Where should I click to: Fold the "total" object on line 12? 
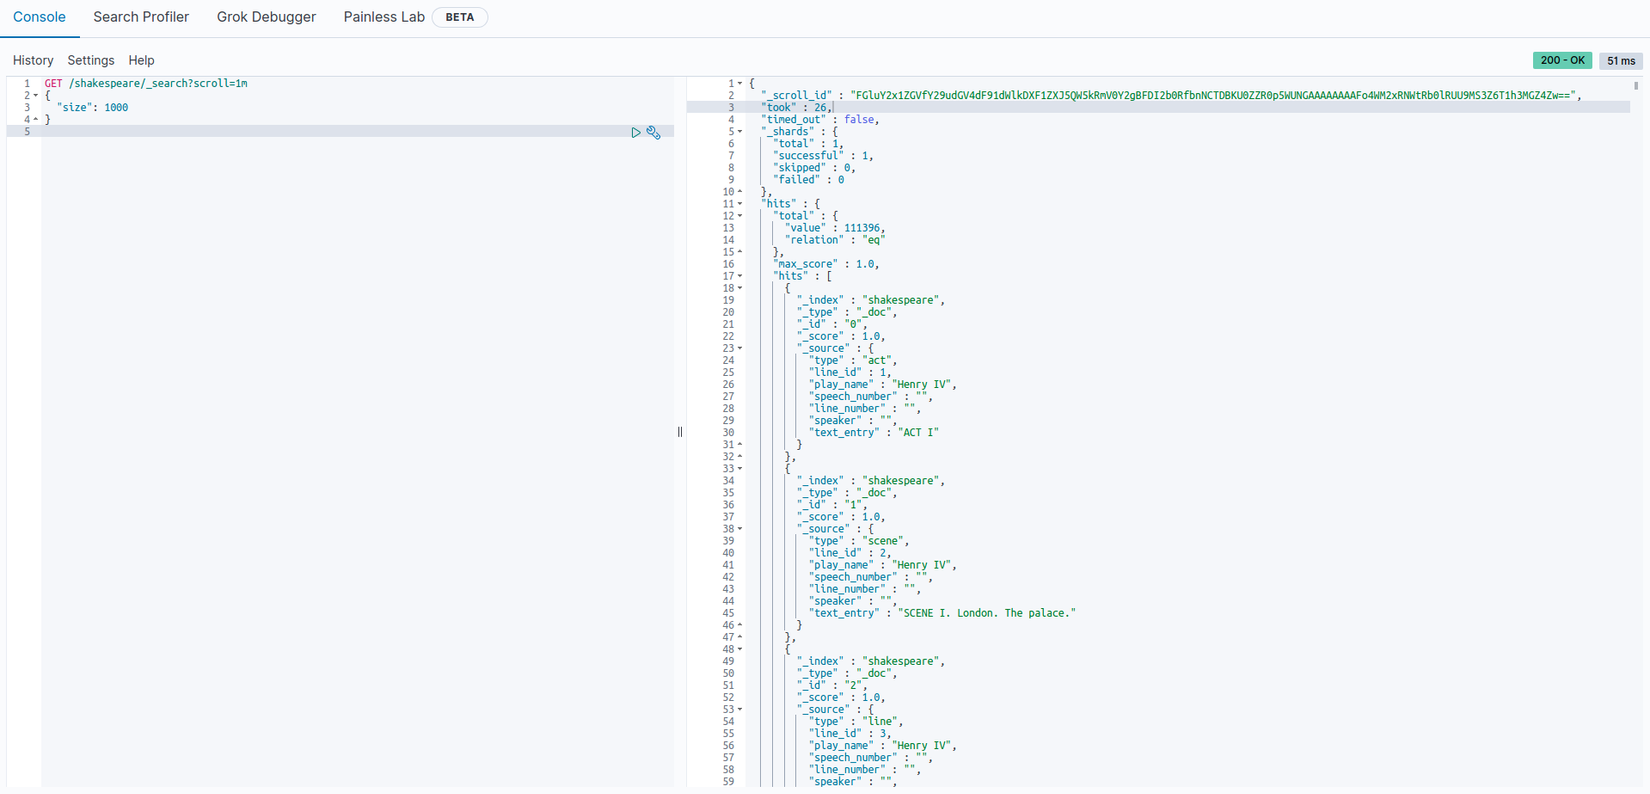click(740, 216)
